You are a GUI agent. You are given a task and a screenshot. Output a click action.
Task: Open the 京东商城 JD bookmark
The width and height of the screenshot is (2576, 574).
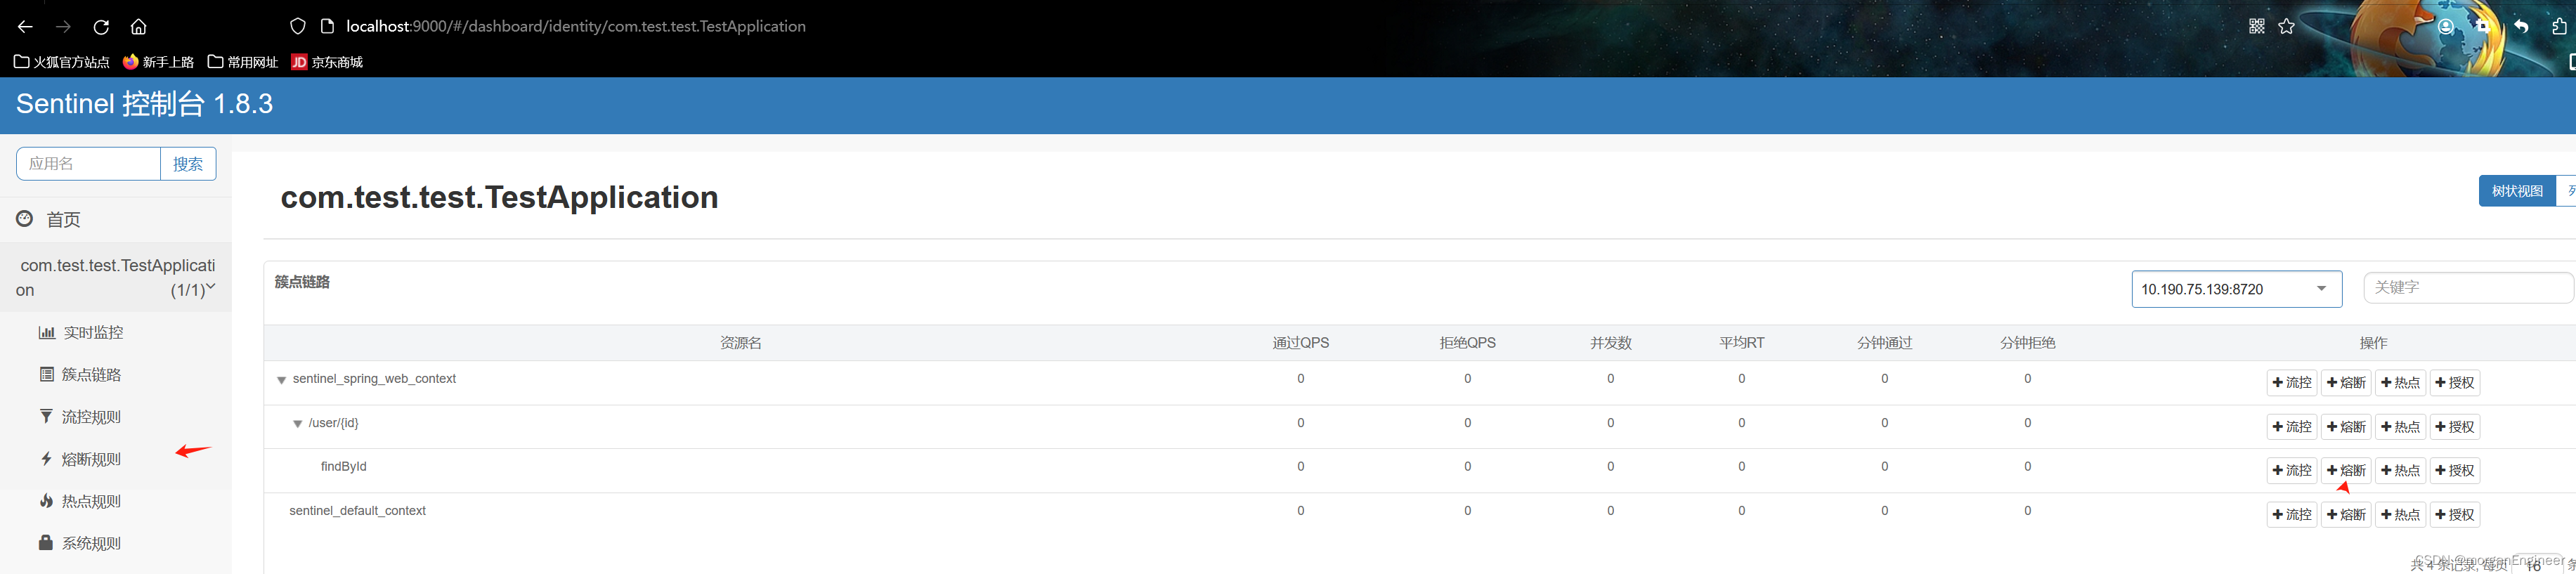tap(327, 62)
